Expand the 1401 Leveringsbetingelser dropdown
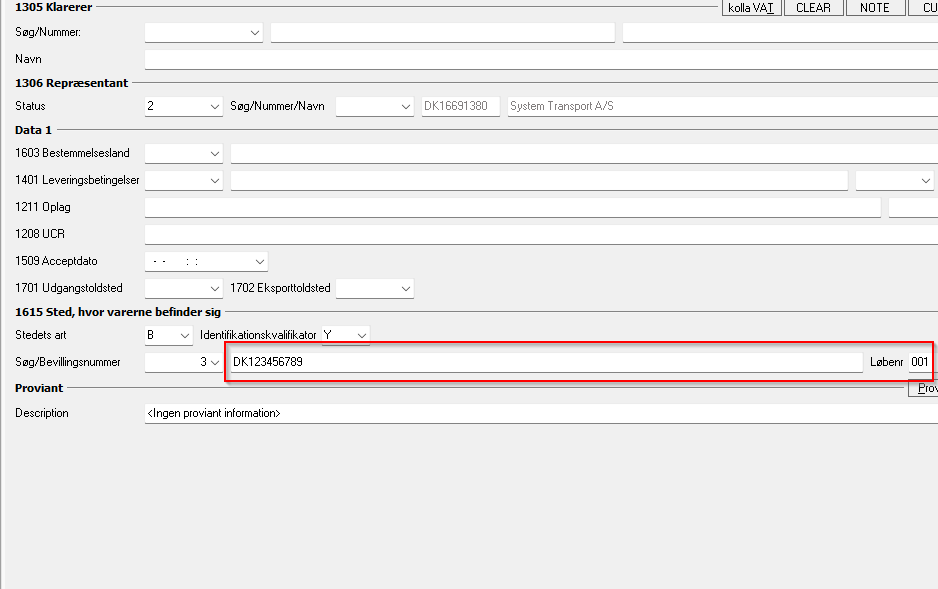 click(214, 181)
